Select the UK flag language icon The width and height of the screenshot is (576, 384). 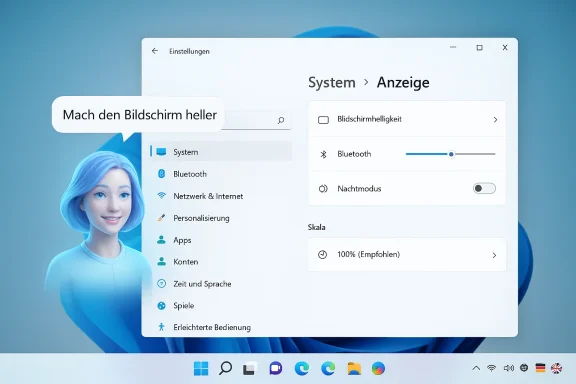[x=557, y=368]
